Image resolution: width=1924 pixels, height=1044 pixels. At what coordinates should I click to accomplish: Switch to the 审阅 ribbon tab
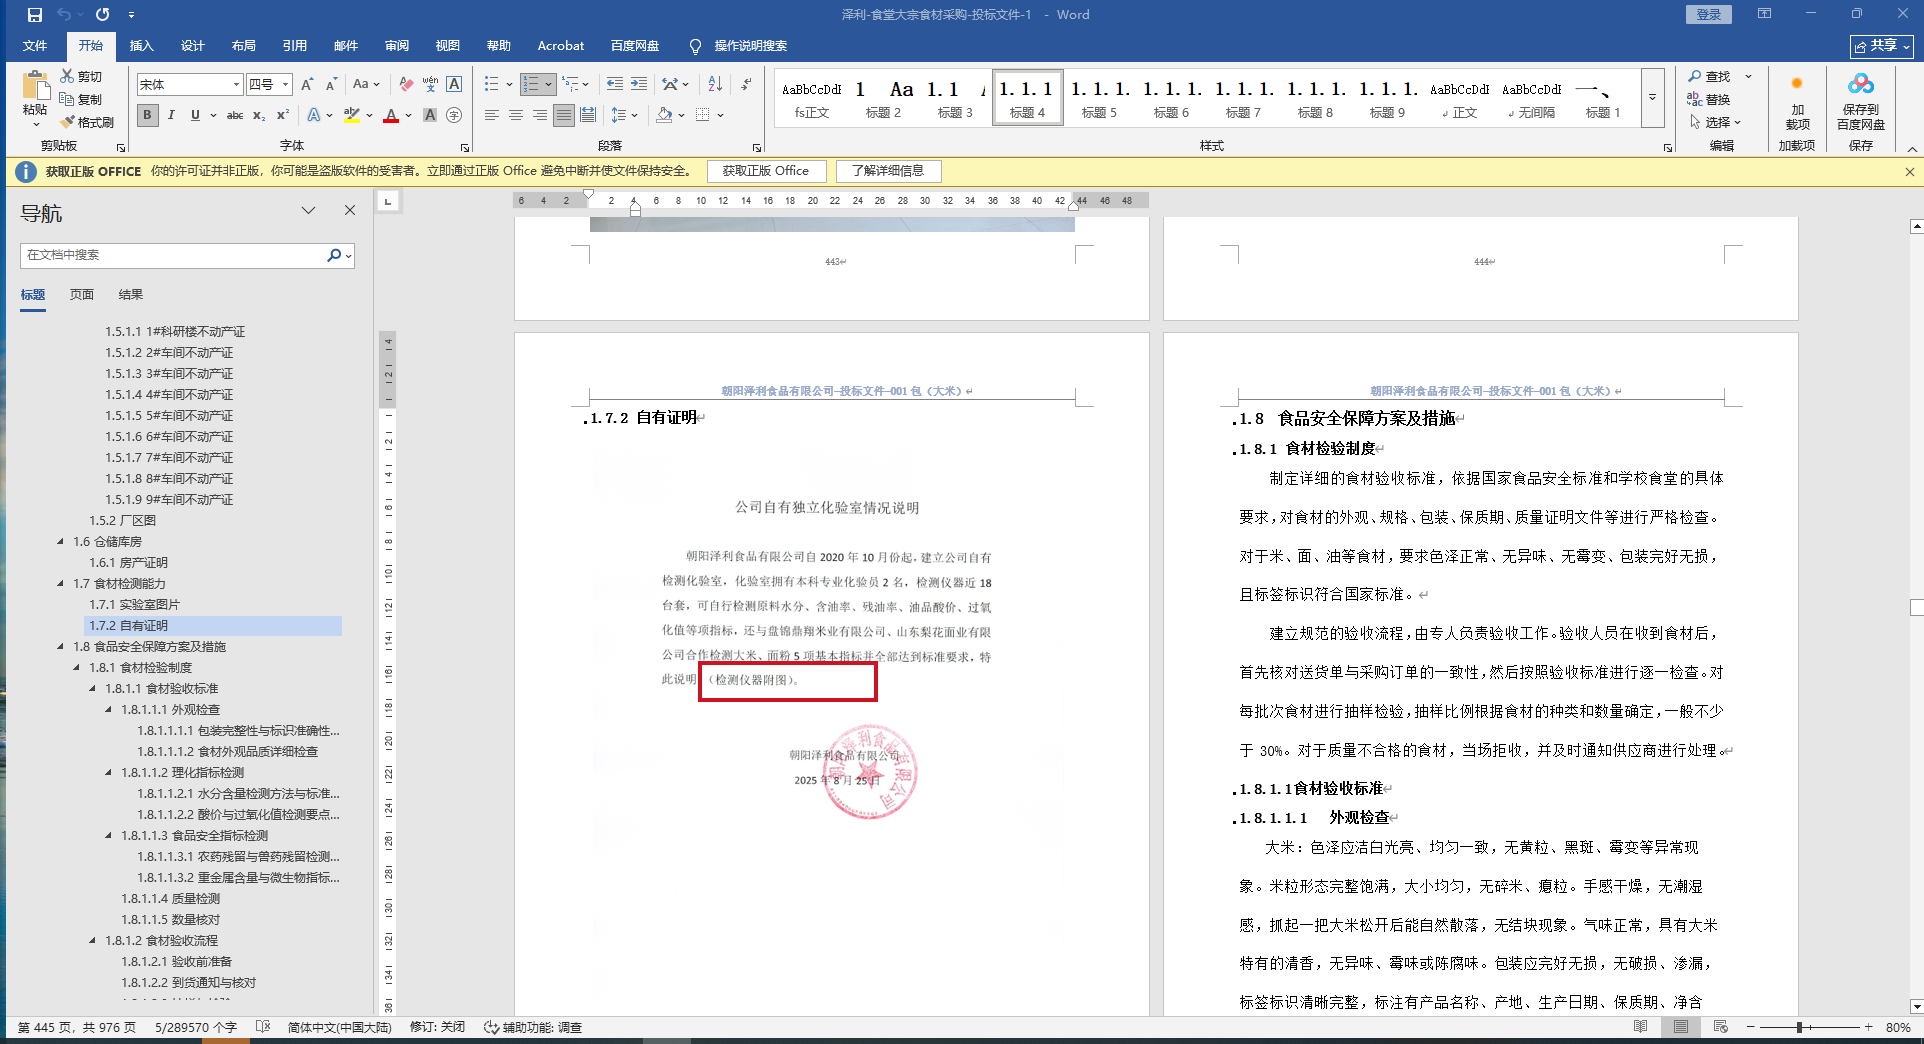(397, 46)
